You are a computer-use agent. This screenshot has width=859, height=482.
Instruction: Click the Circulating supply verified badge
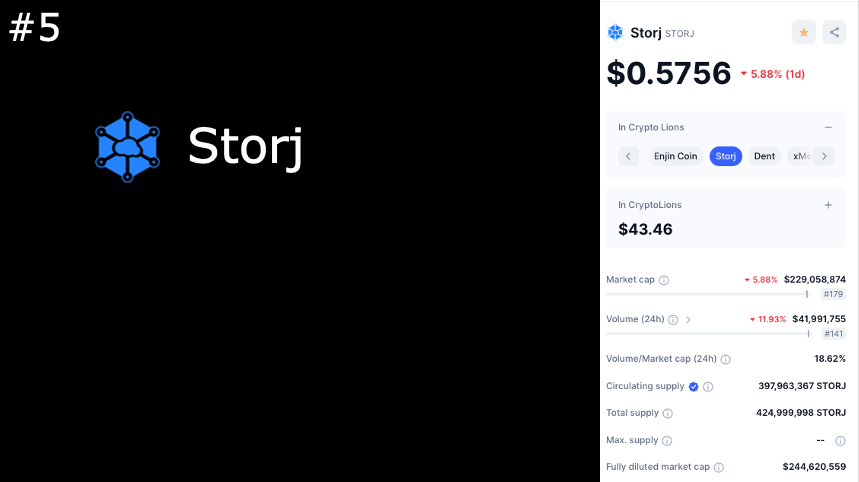pyautogui.click(x=694, y=387)
